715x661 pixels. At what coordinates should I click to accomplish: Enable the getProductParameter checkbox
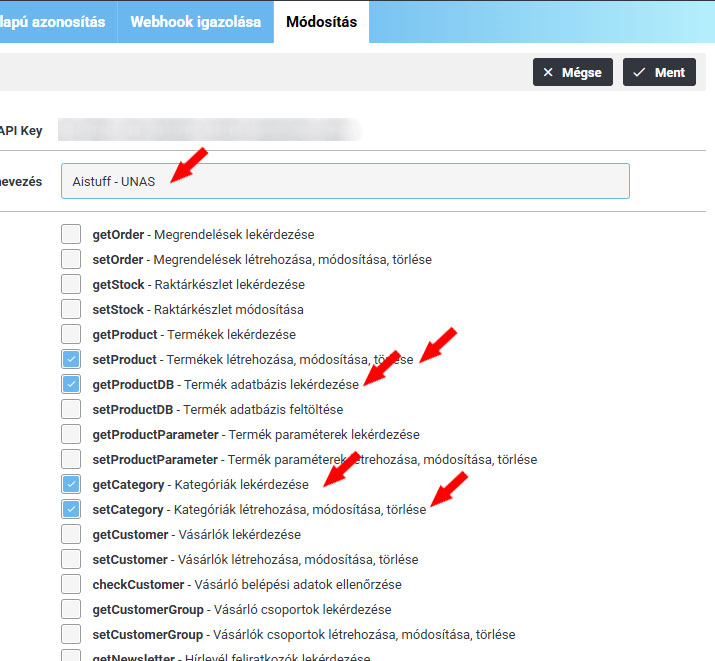coord(71,434)
